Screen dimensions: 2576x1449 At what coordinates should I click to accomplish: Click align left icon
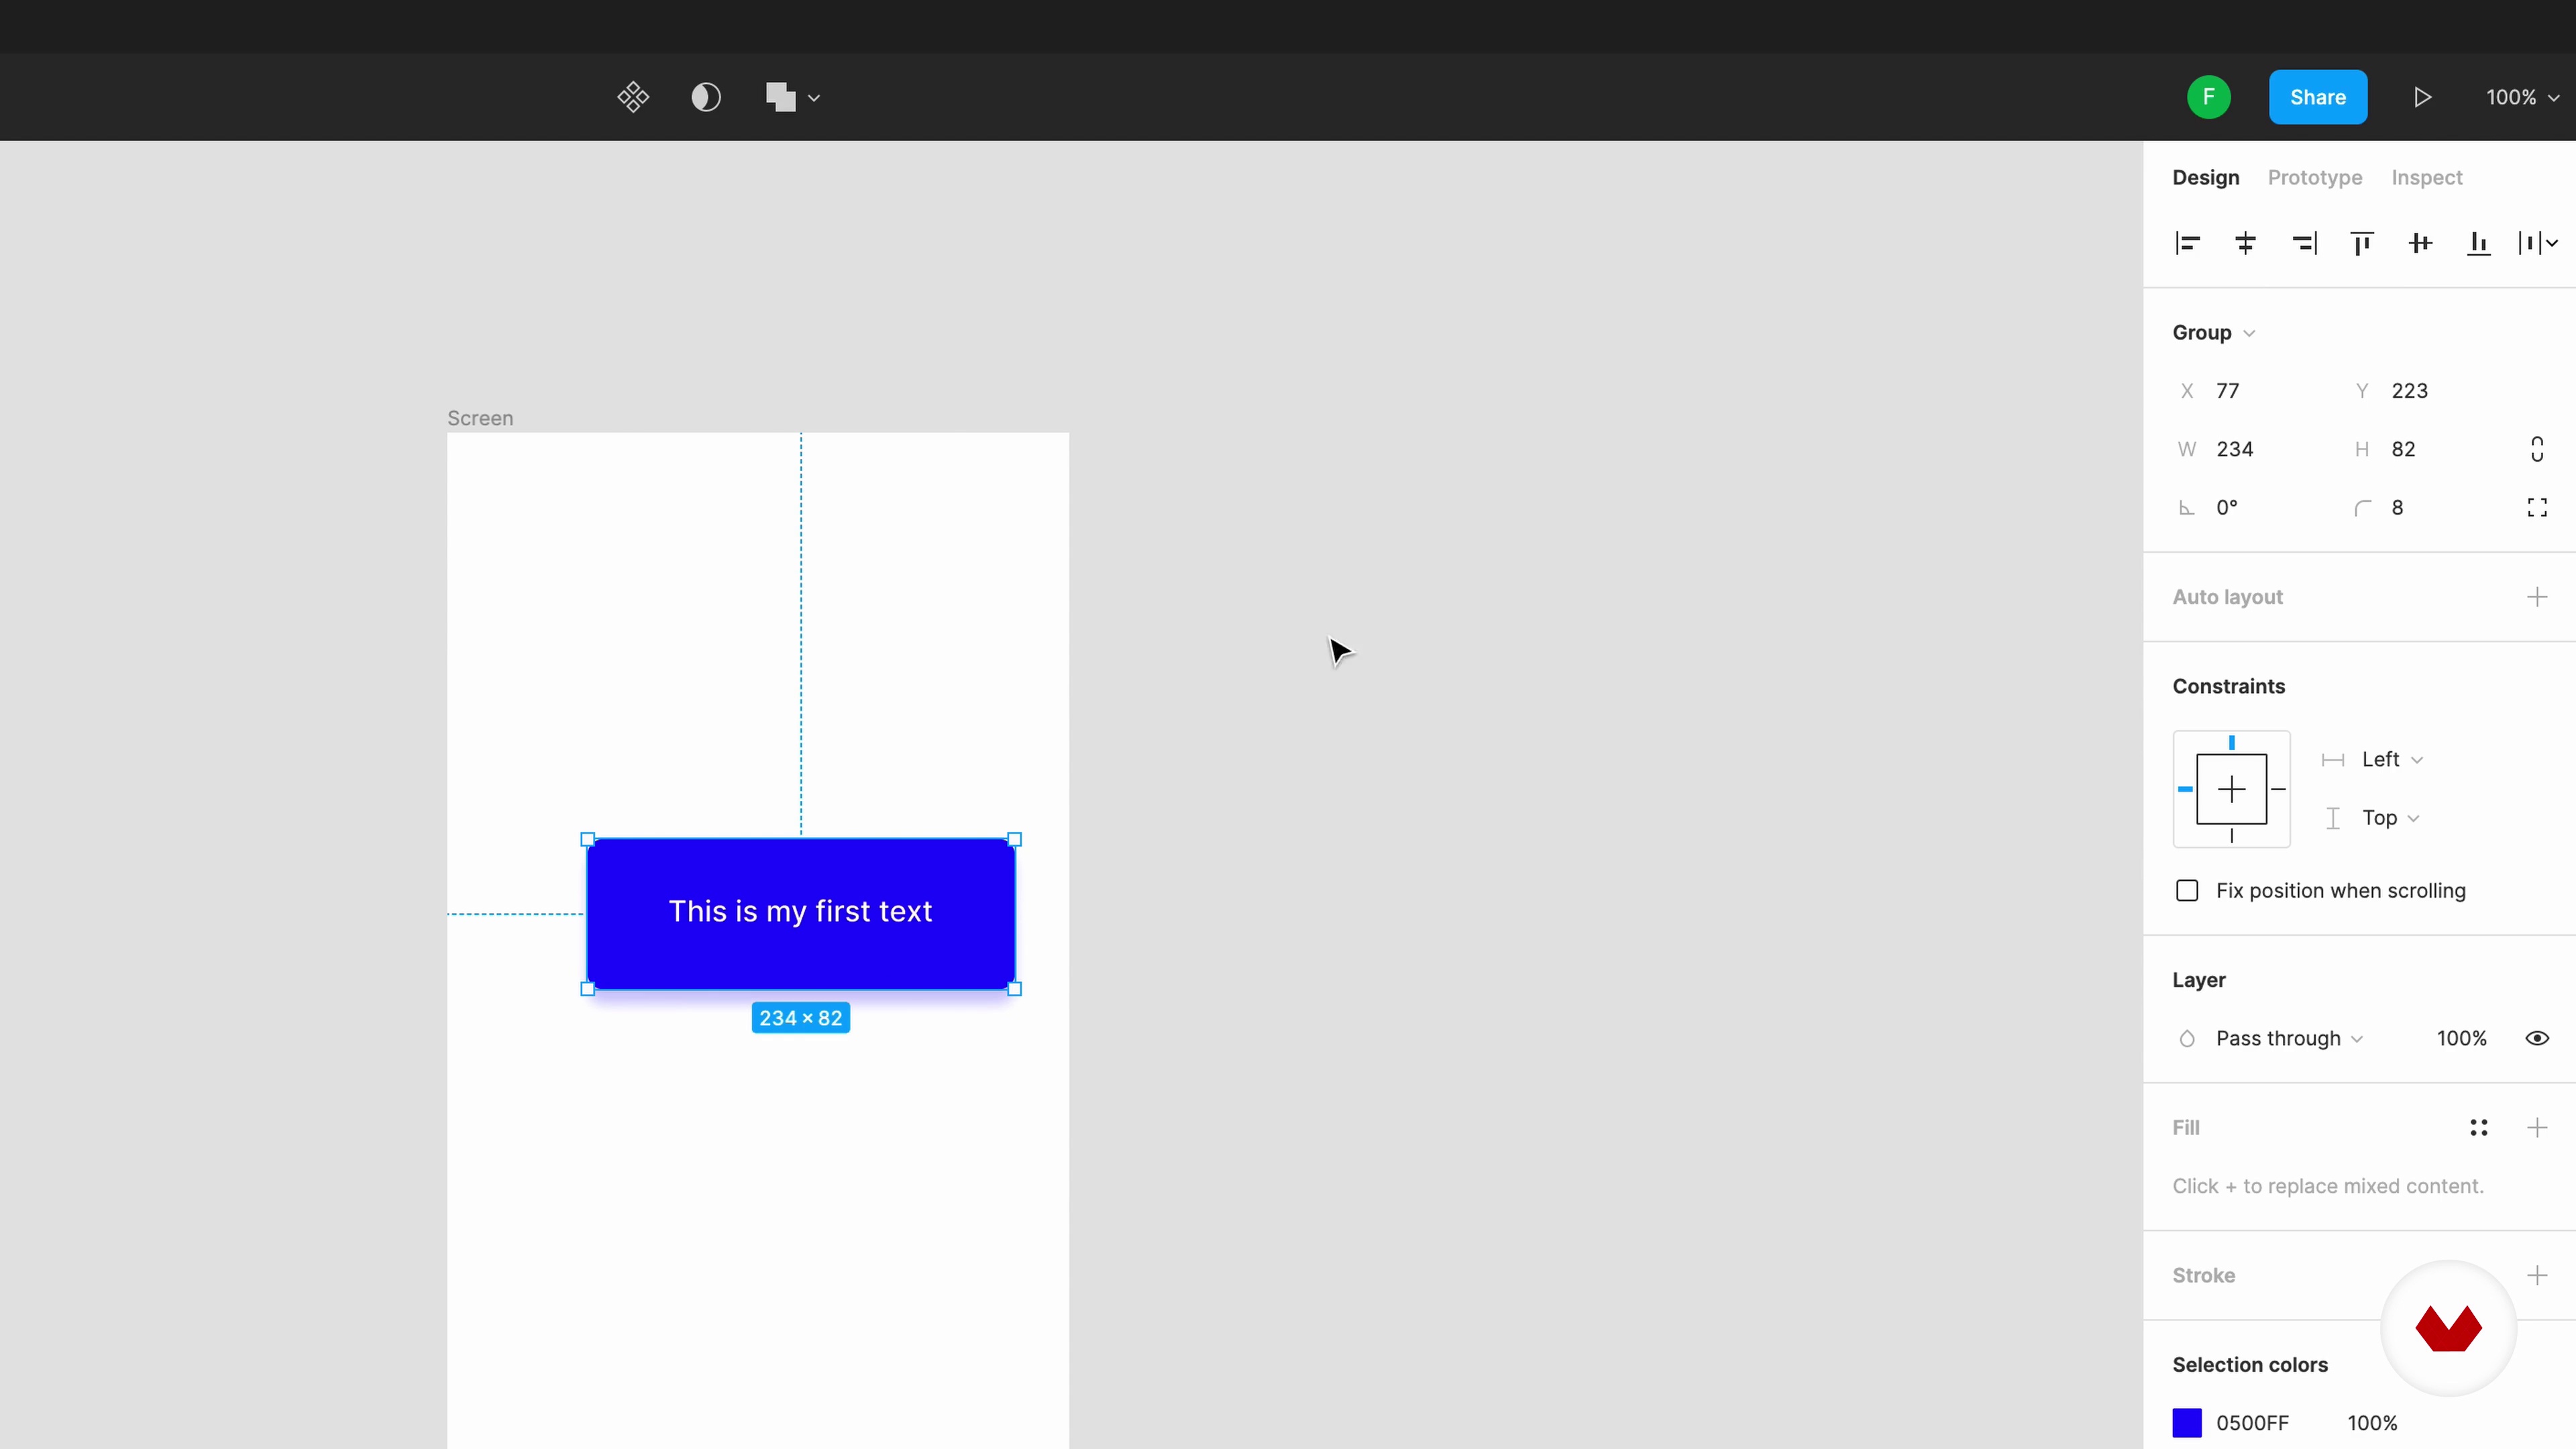point(2187,243)
